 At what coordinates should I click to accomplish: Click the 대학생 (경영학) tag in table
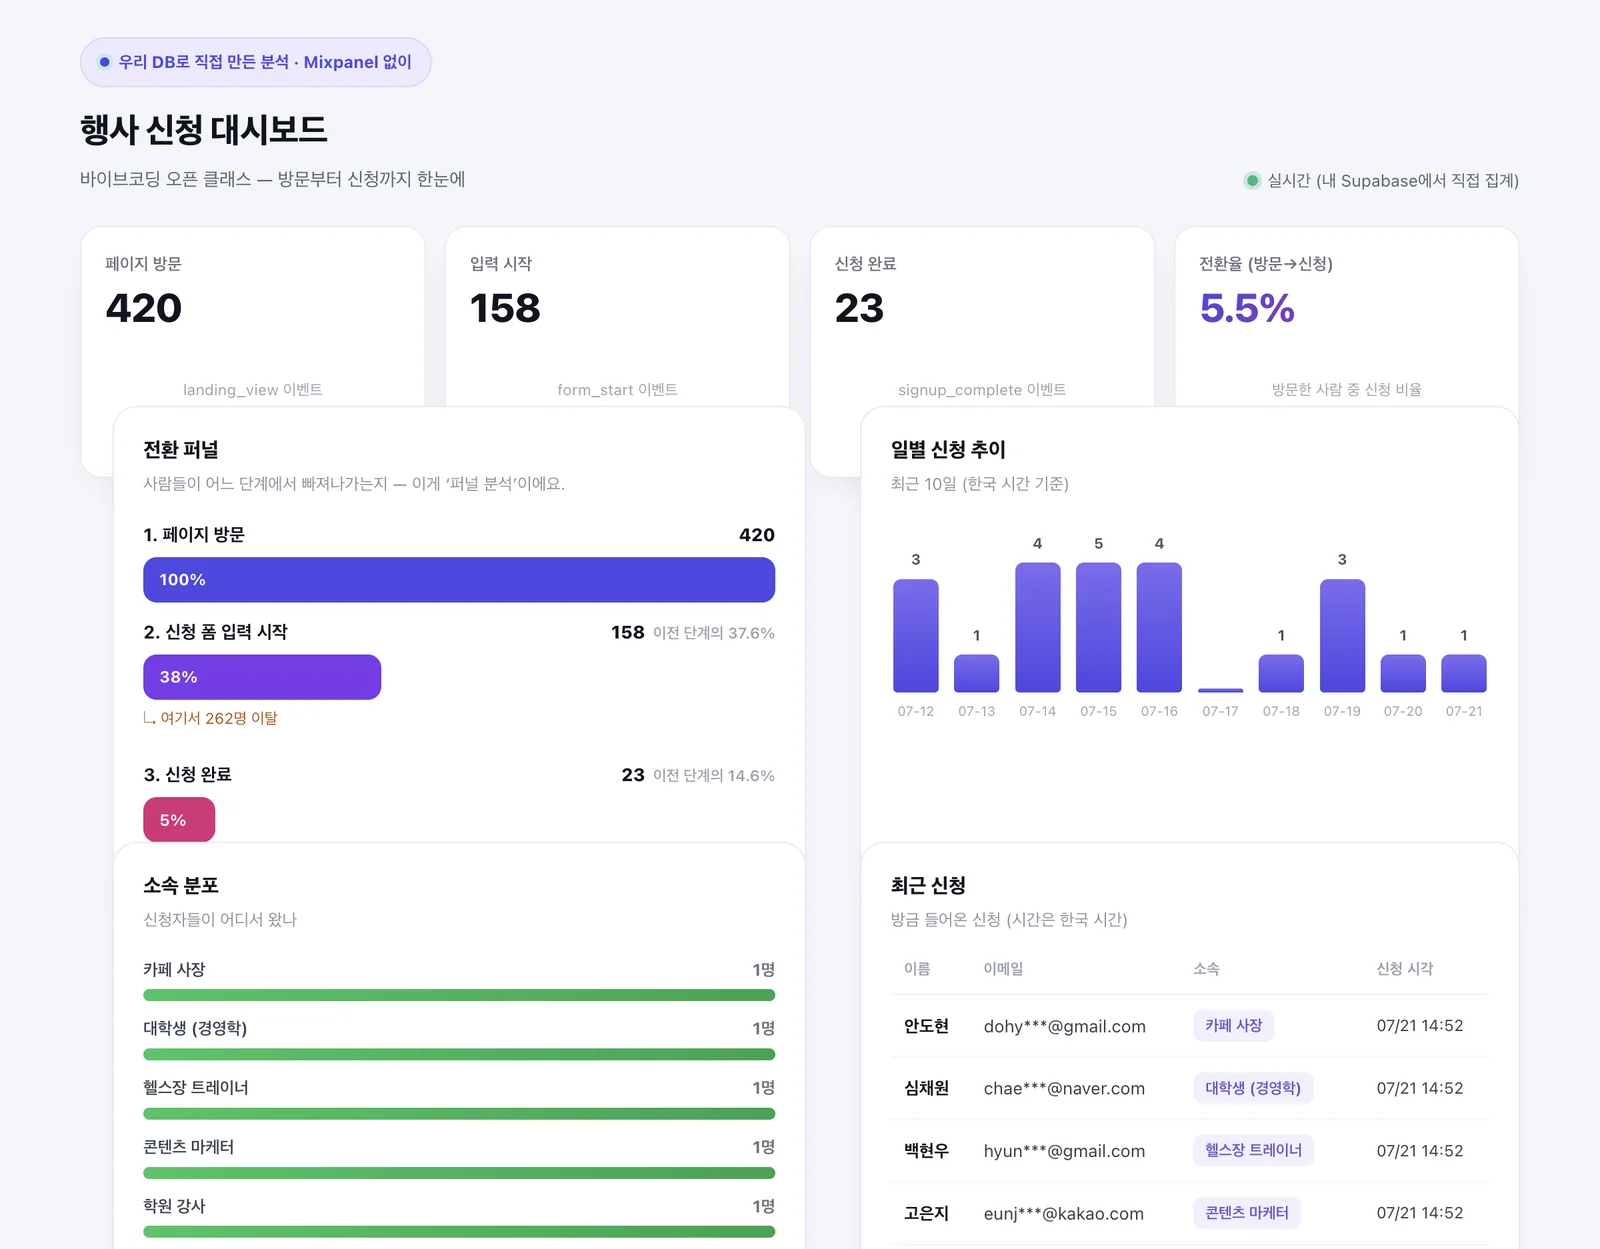click(1253, 1088)
